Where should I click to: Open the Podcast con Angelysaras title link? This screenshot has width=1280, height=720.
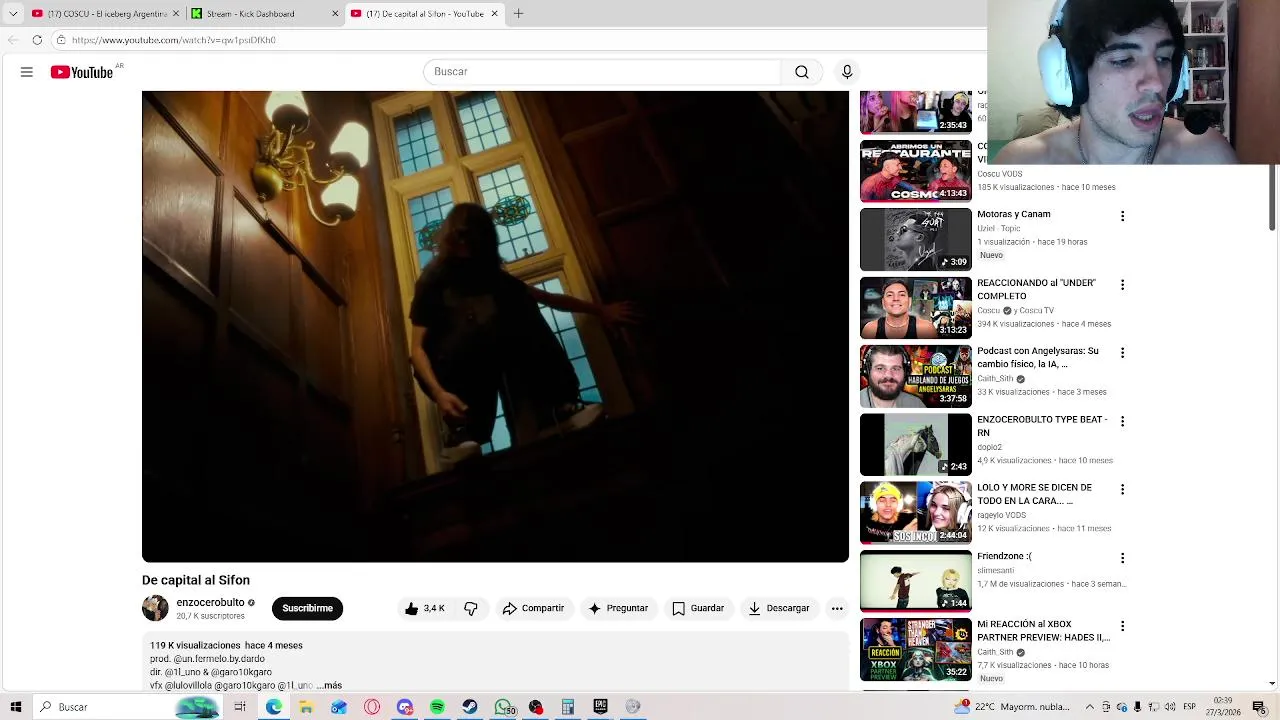click(1037, 357)
